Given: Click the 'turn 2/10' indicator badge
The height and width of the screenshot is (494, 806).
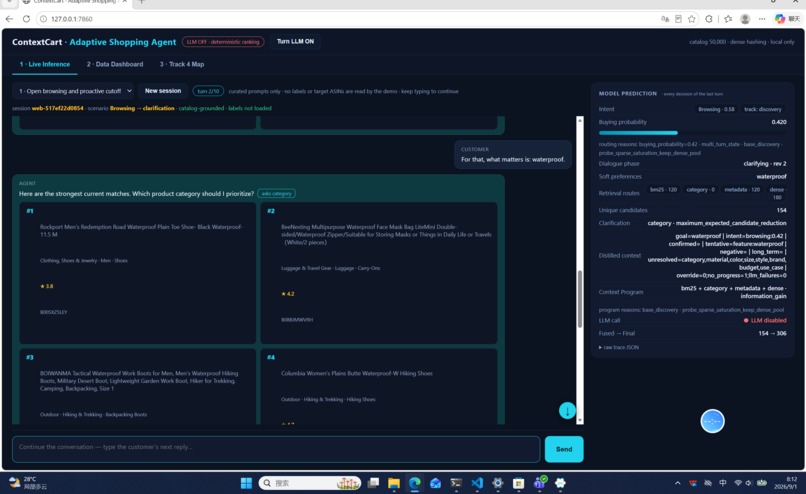Looking at the screenshot, I should 208,91.
